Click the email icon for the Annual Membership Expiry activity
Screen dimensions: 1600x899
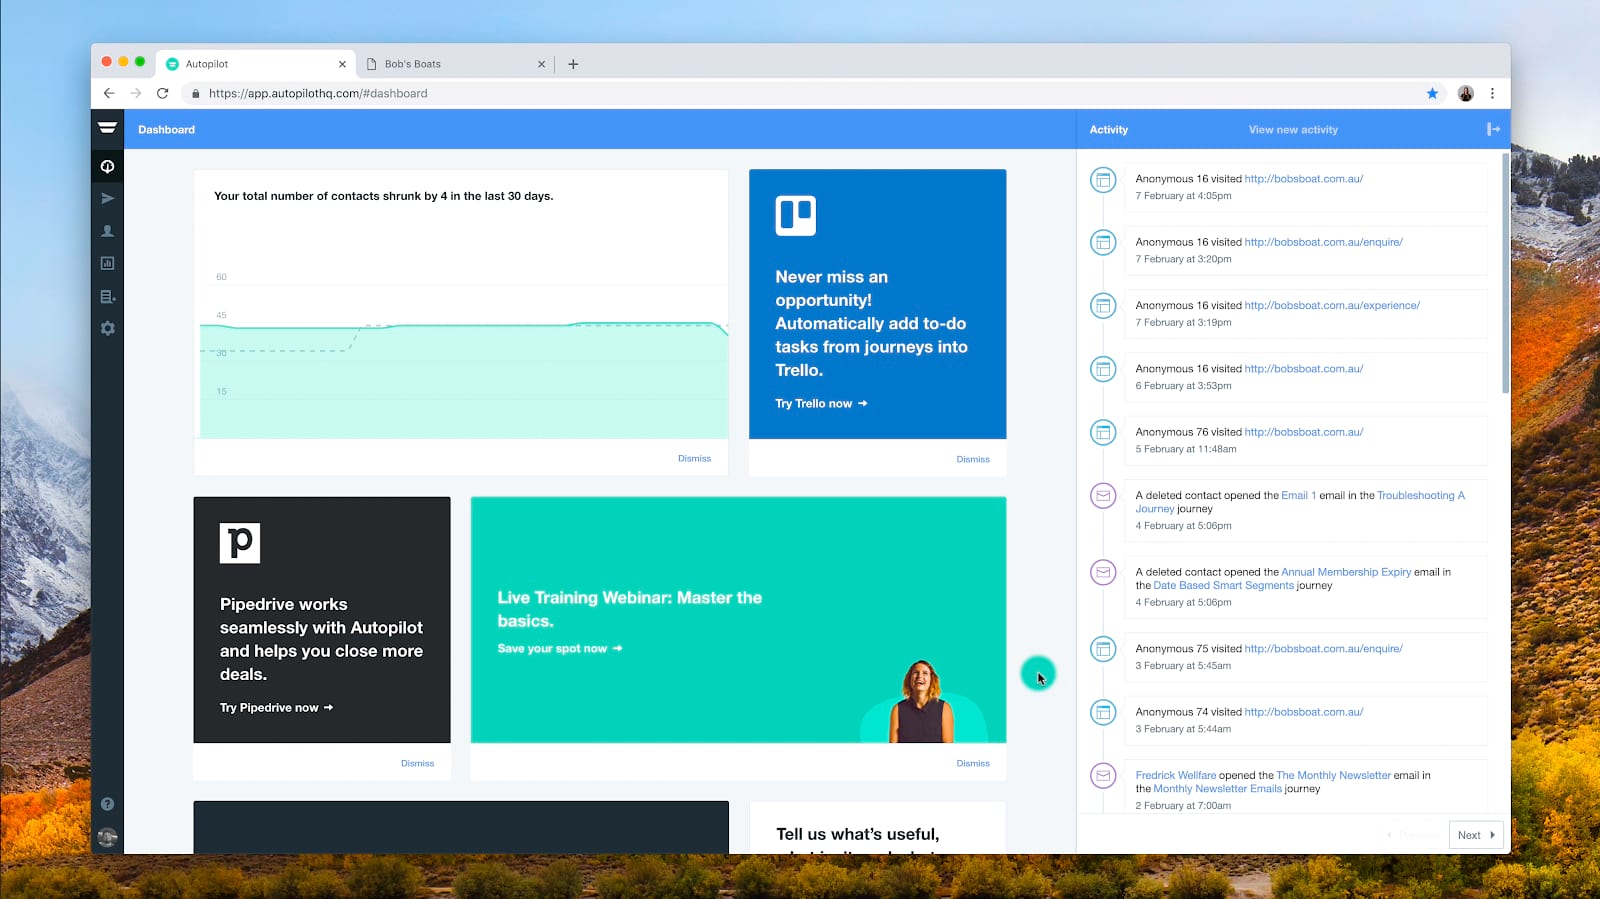tap(1103, 572)
